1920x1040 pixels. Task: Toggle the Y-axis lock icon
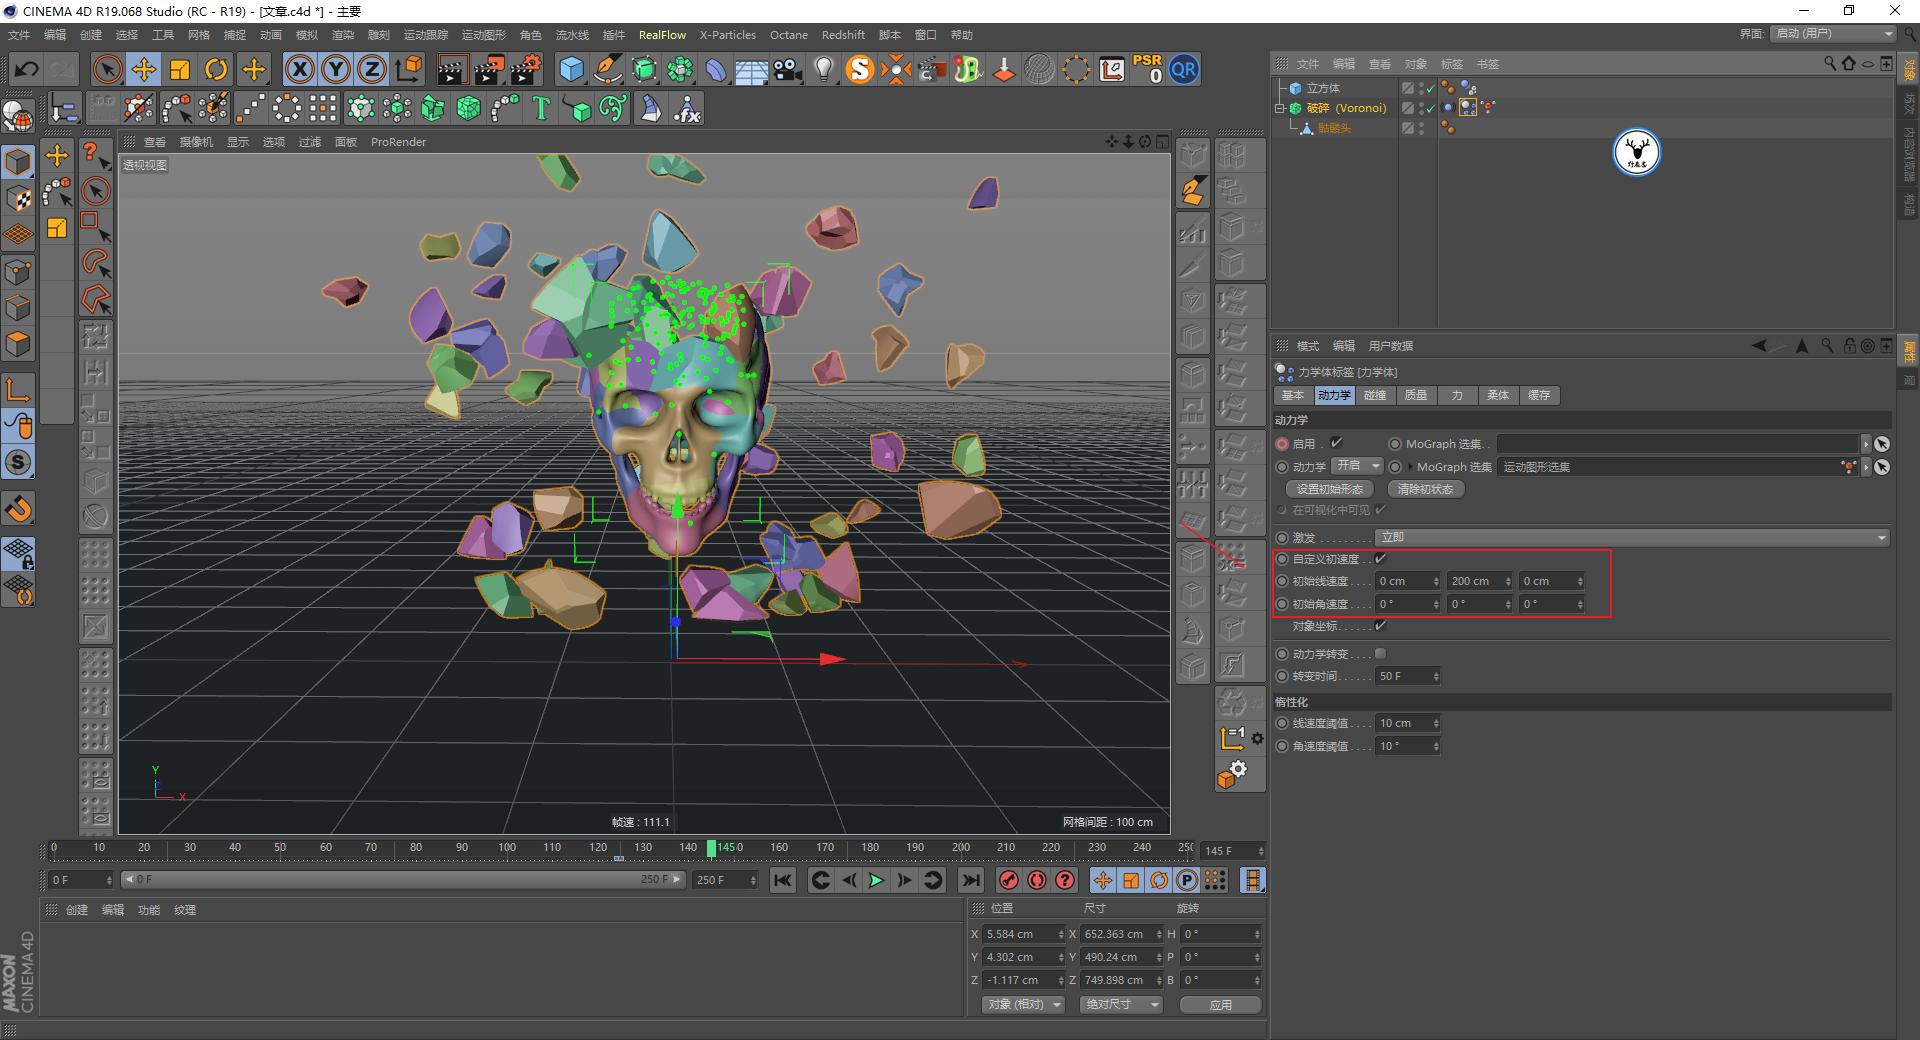tap(335, 69)
